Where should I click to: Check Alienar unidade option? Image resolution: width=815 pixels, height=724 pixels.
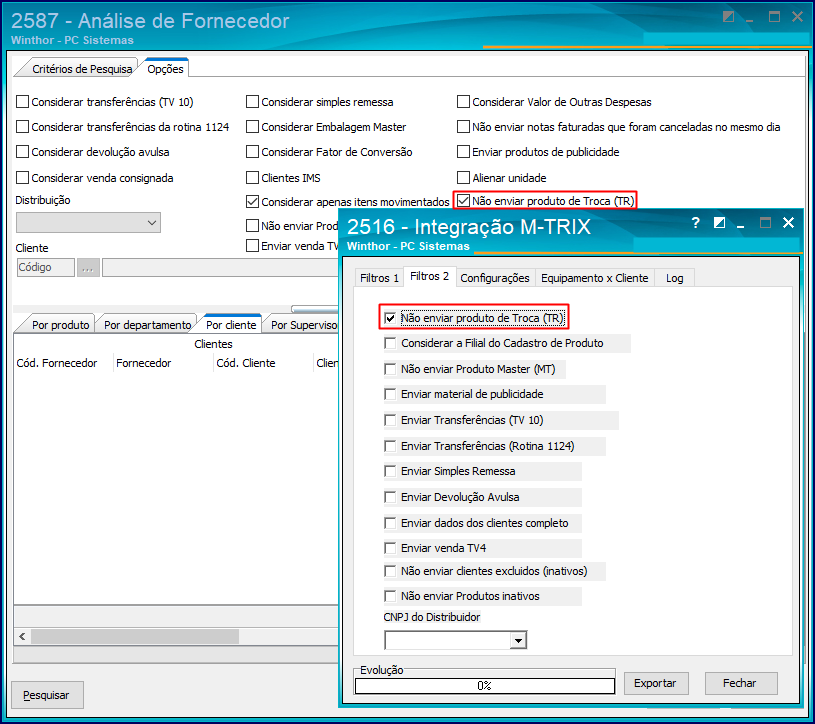click(x=463, y=177)
